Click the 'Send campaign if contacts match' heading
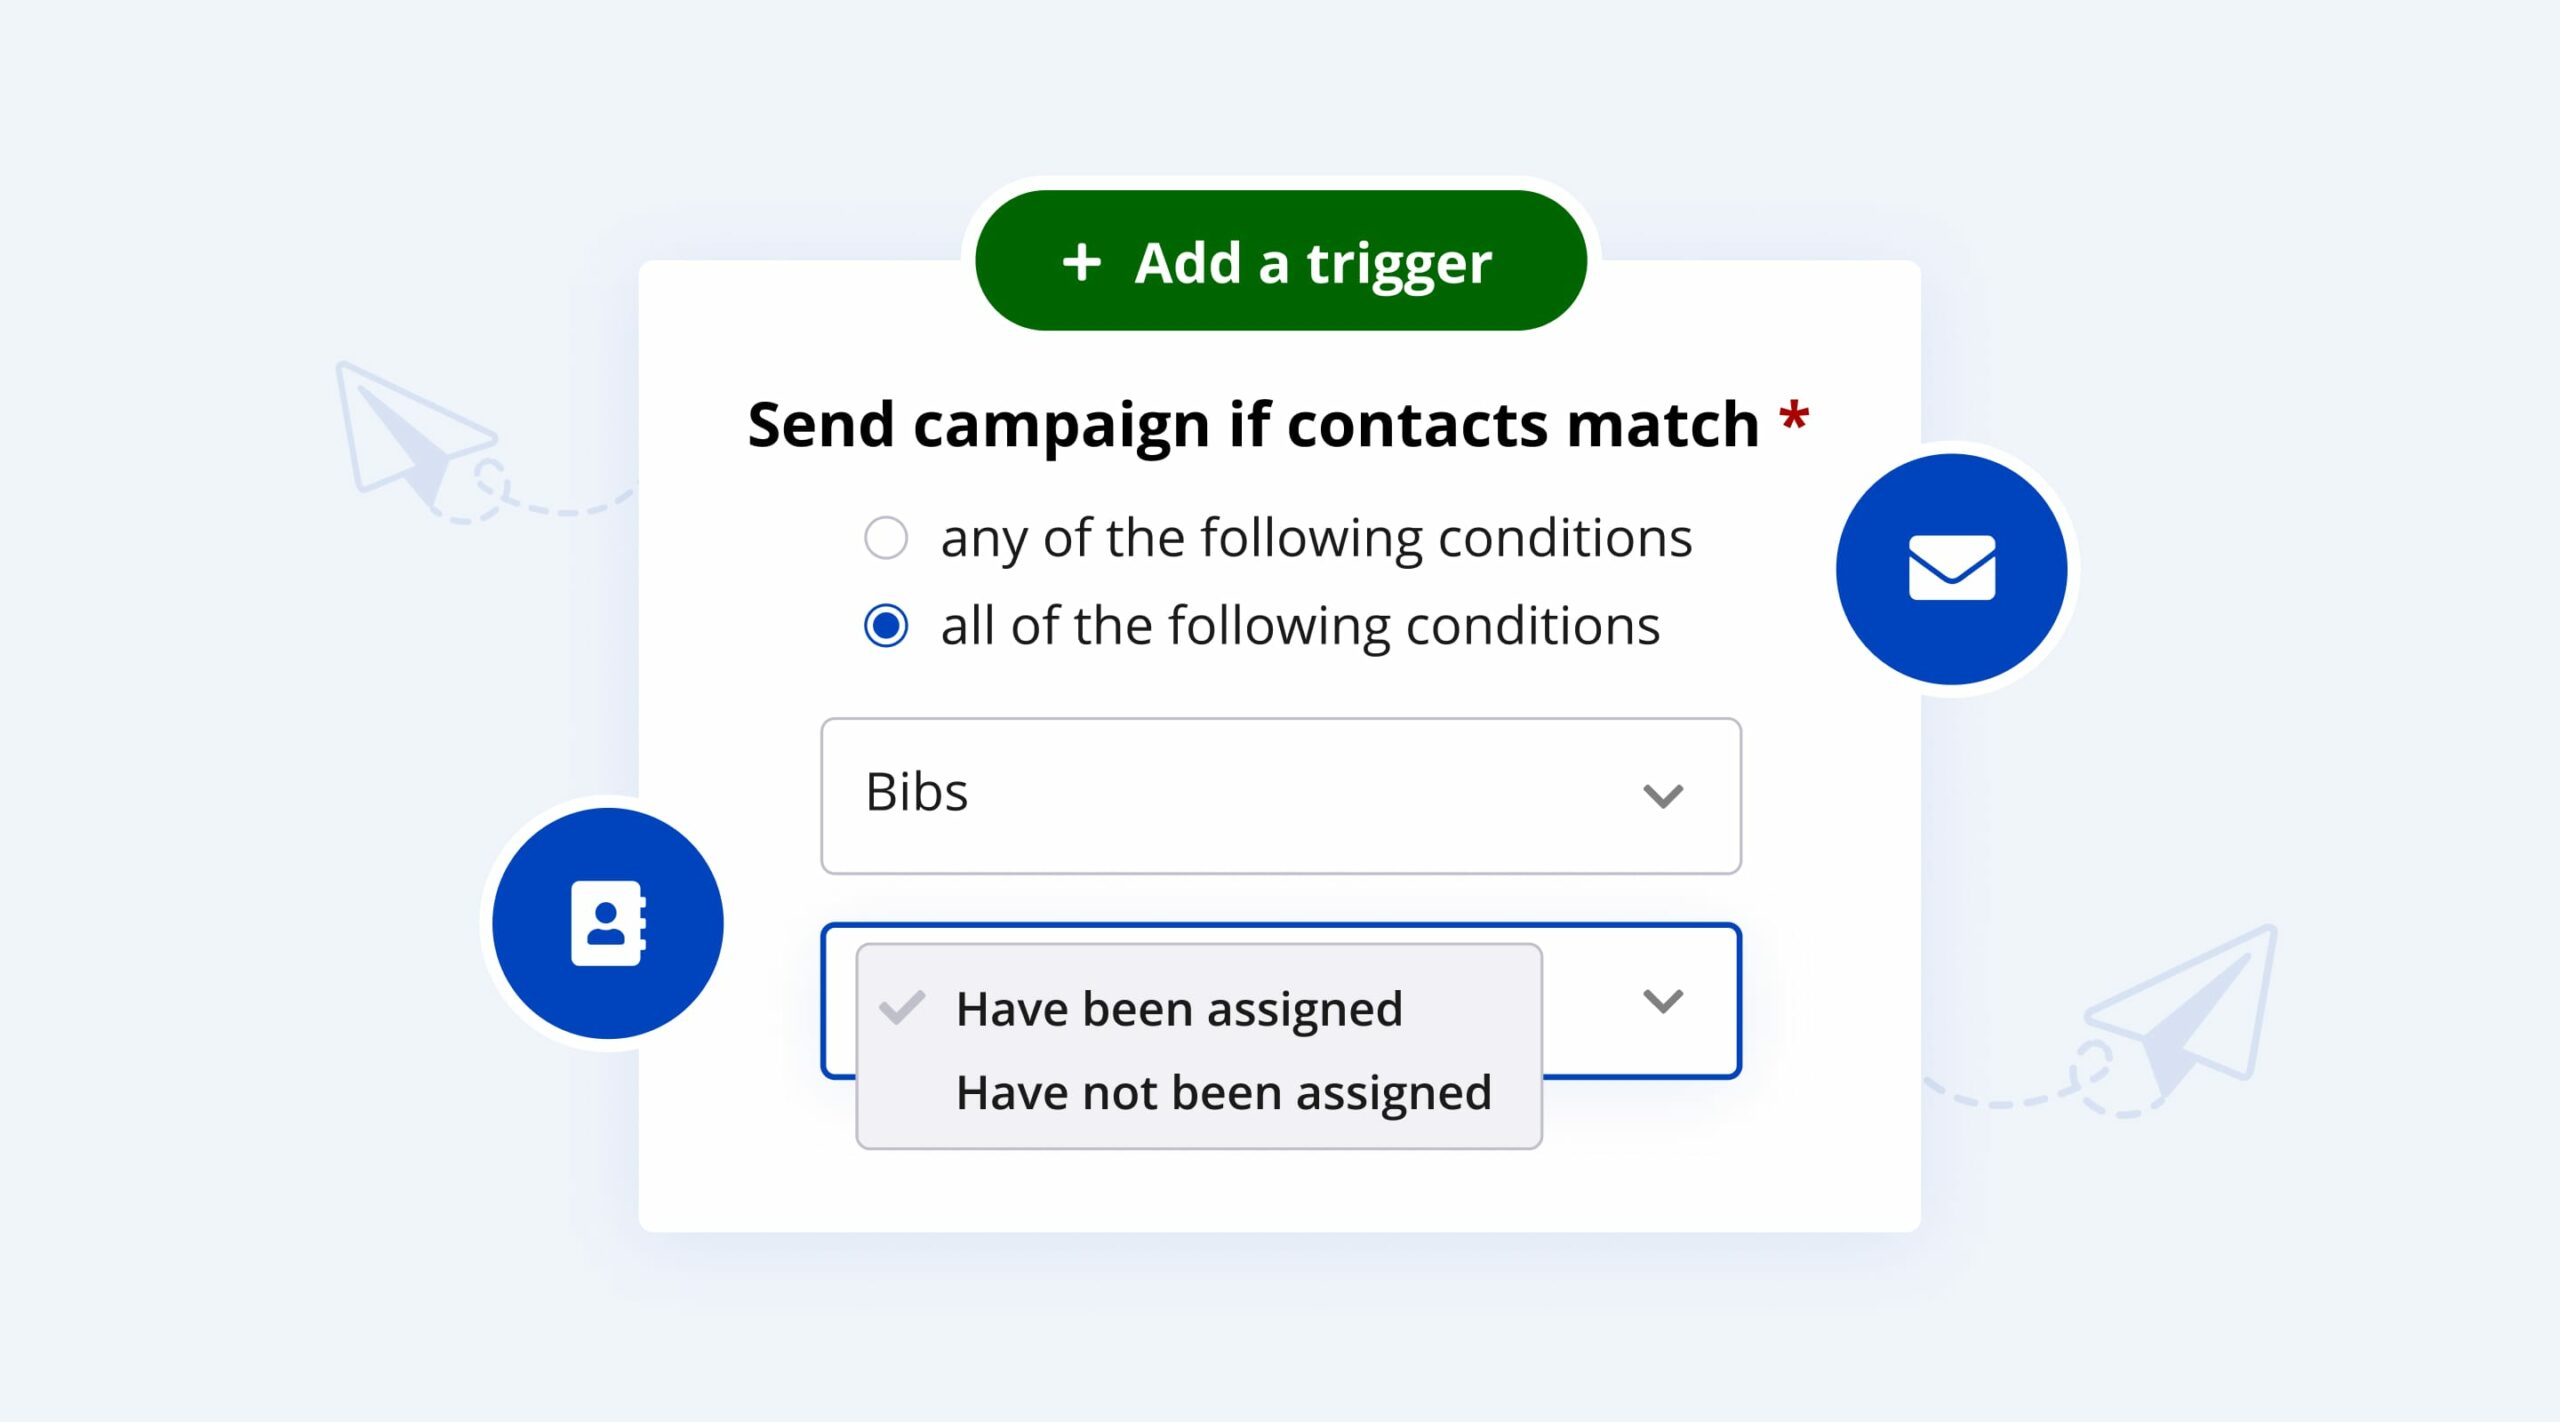Screen dimensions: 2560x1422 click(x=1253, y=424)
